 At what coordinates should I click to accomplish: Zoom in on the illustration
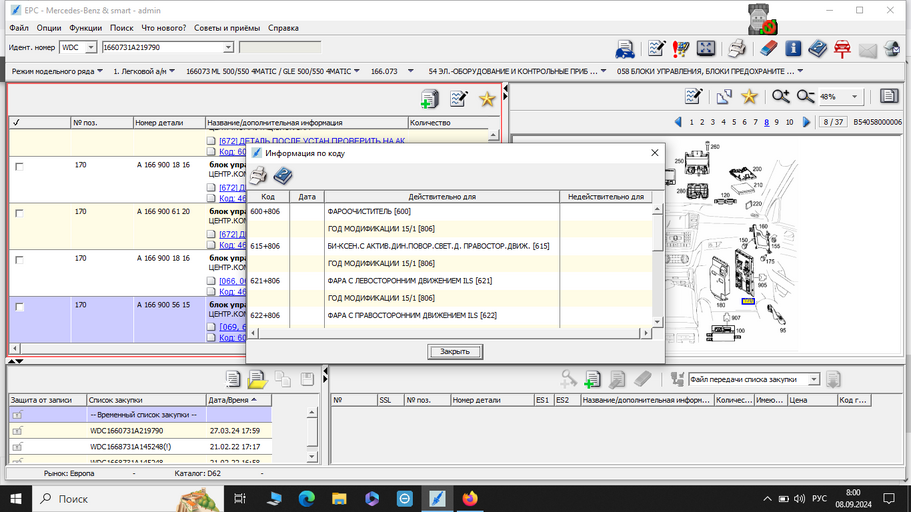[780, 96]
